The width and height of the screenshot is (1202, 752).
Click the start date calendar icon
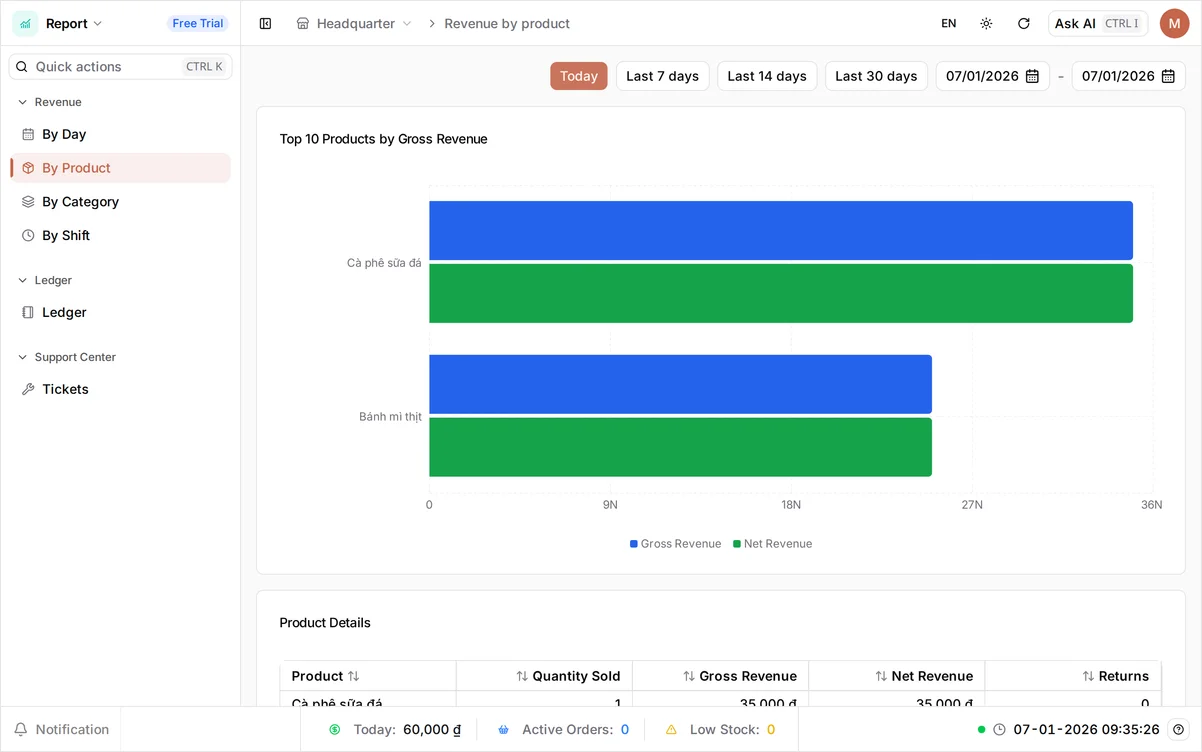[x=1032, y=76]
